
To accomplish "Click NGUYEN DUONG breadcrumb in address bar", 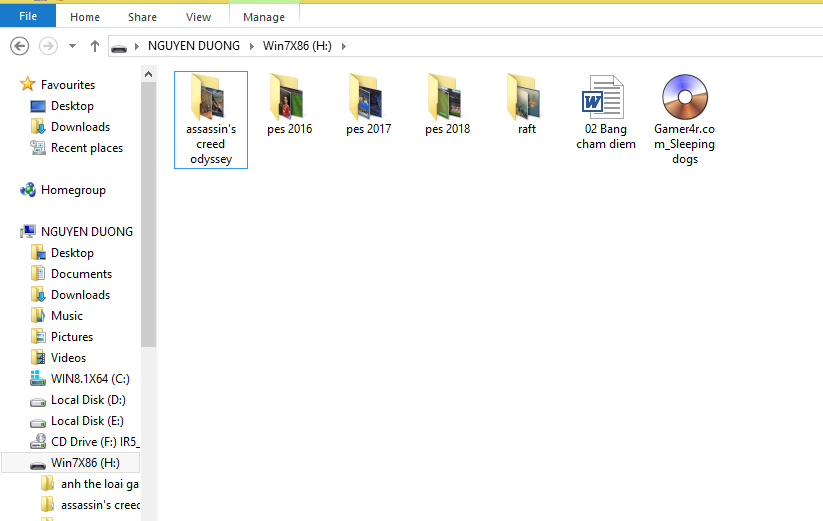I will point(194,46).
